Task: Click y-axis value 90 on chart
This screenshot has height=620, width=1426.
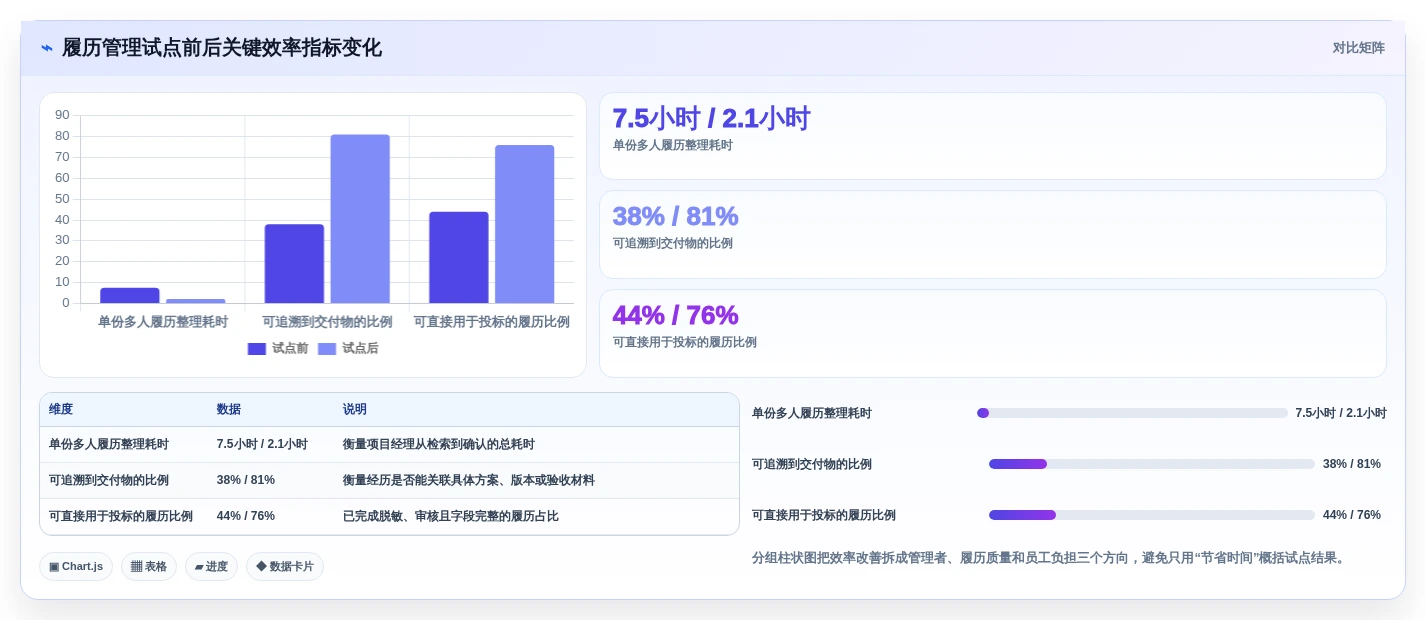Action: tap(62, 115)
